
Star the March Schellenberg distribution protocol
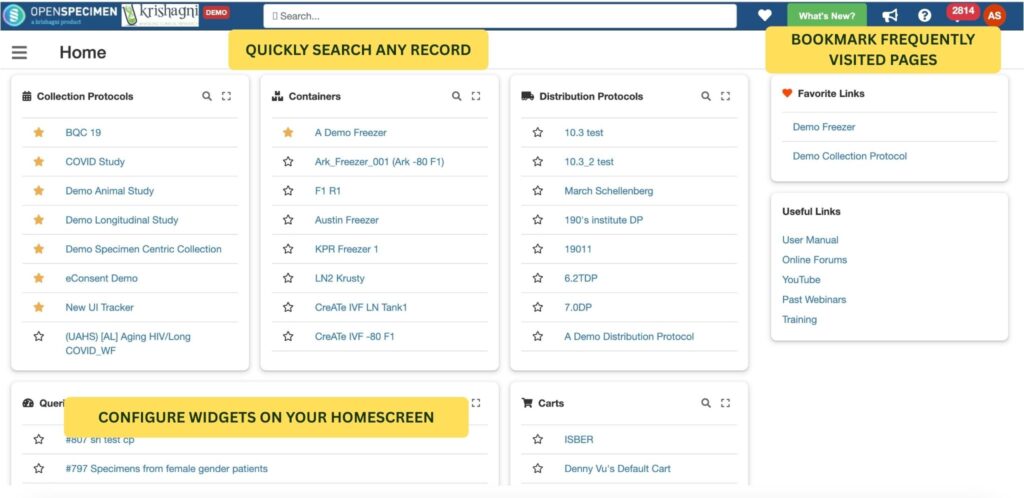pos(537,191)
